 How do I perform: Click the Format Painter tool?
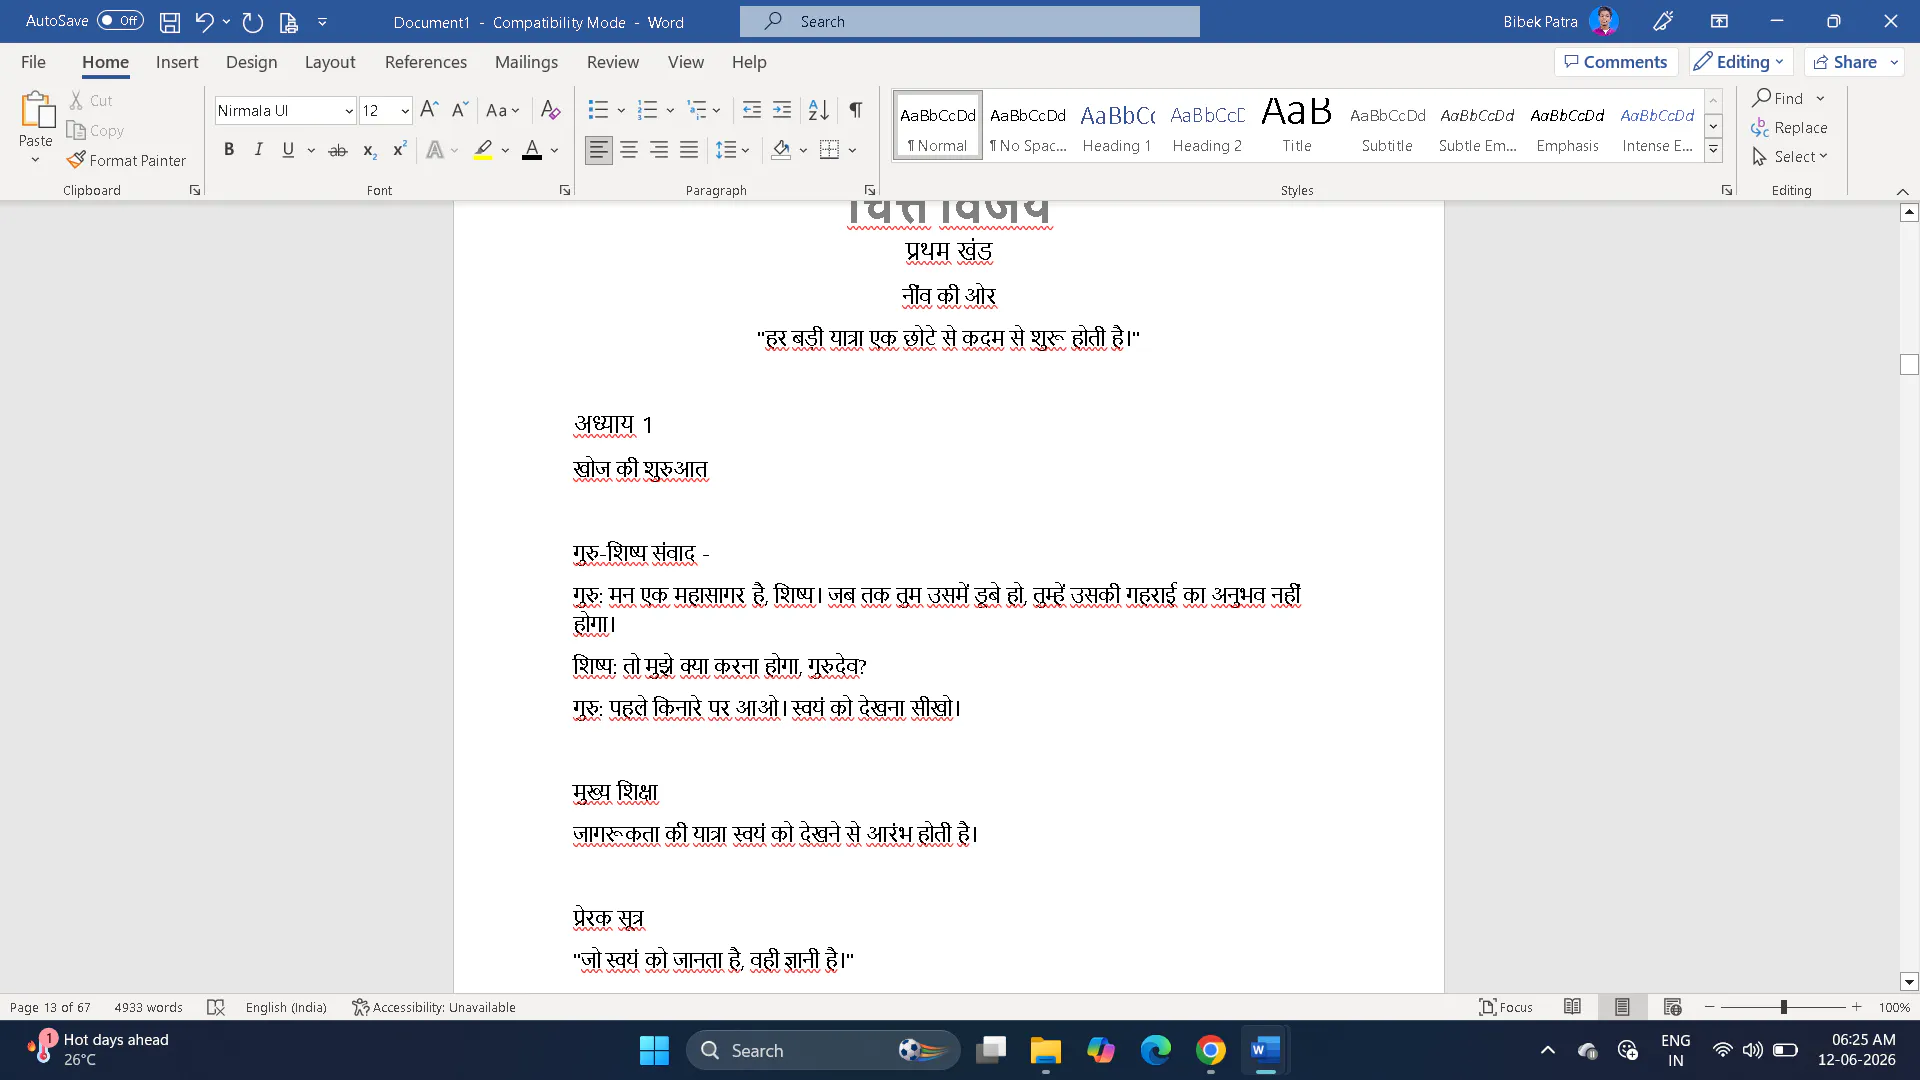tap(126, 160)
